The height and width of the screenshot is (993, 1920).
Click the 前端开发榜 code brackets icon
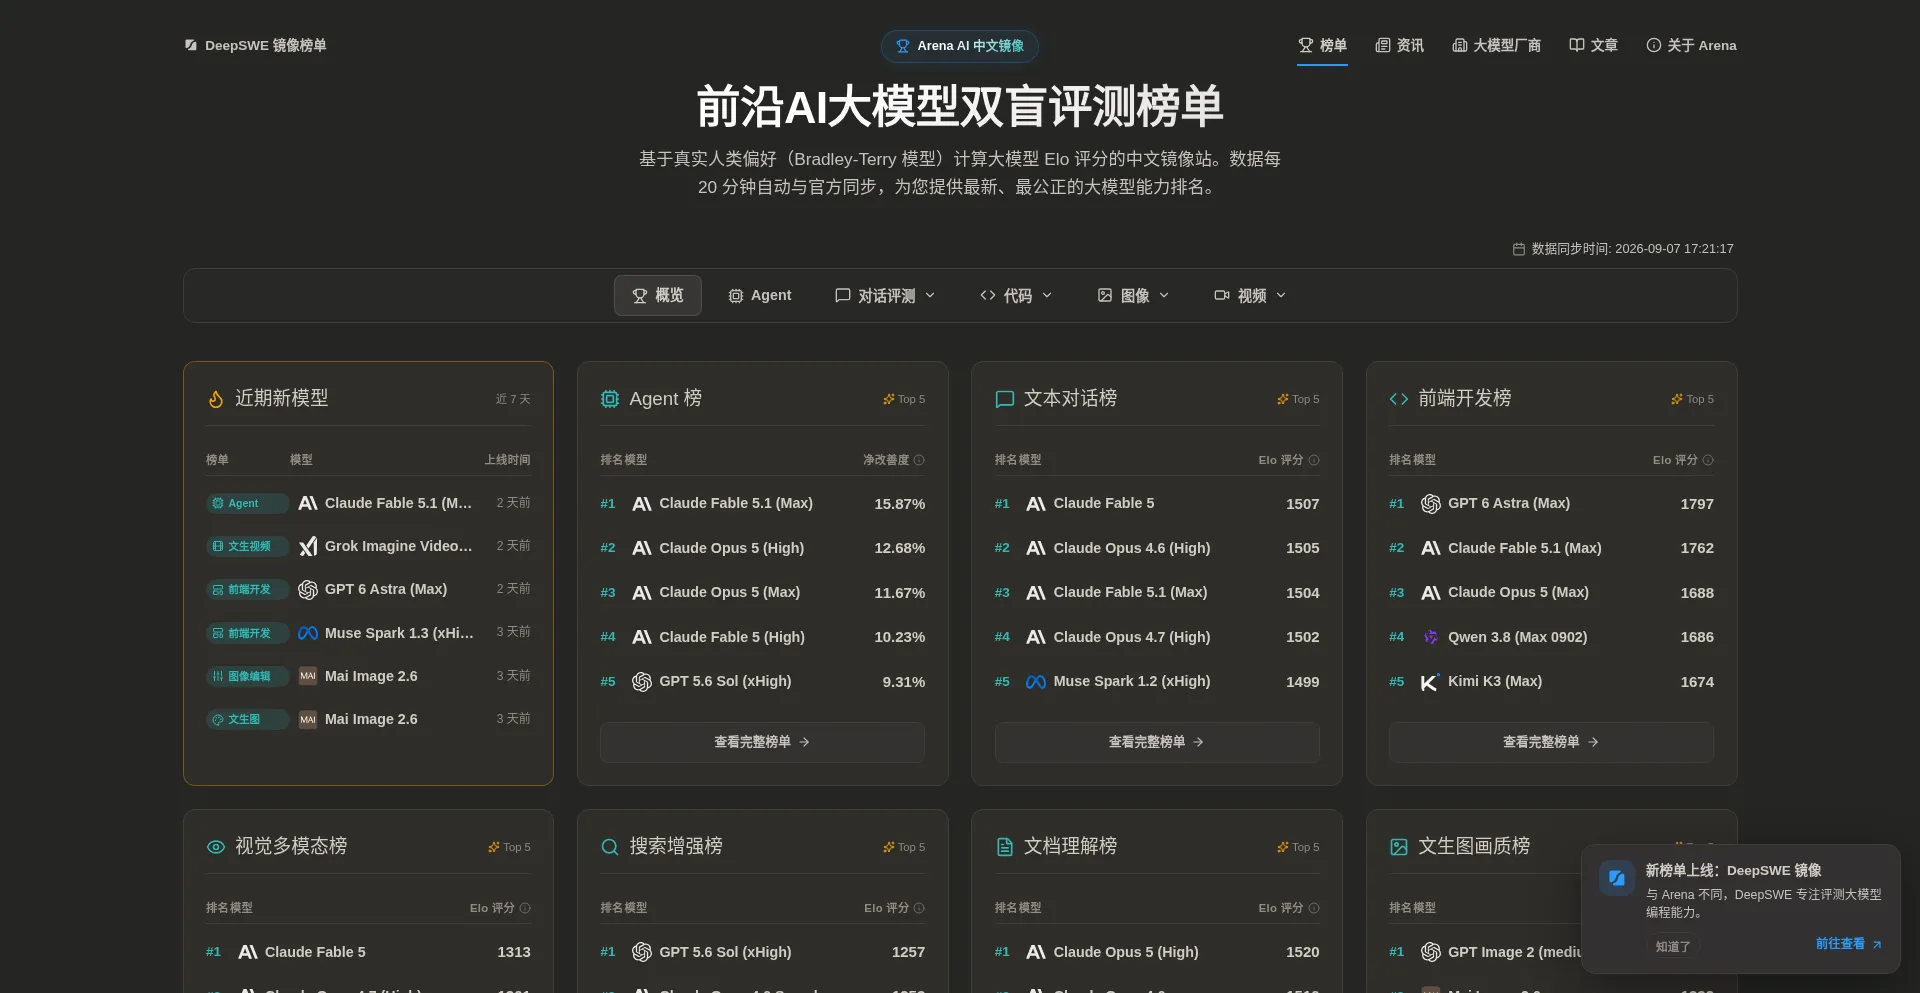(x=1398, y=399)
